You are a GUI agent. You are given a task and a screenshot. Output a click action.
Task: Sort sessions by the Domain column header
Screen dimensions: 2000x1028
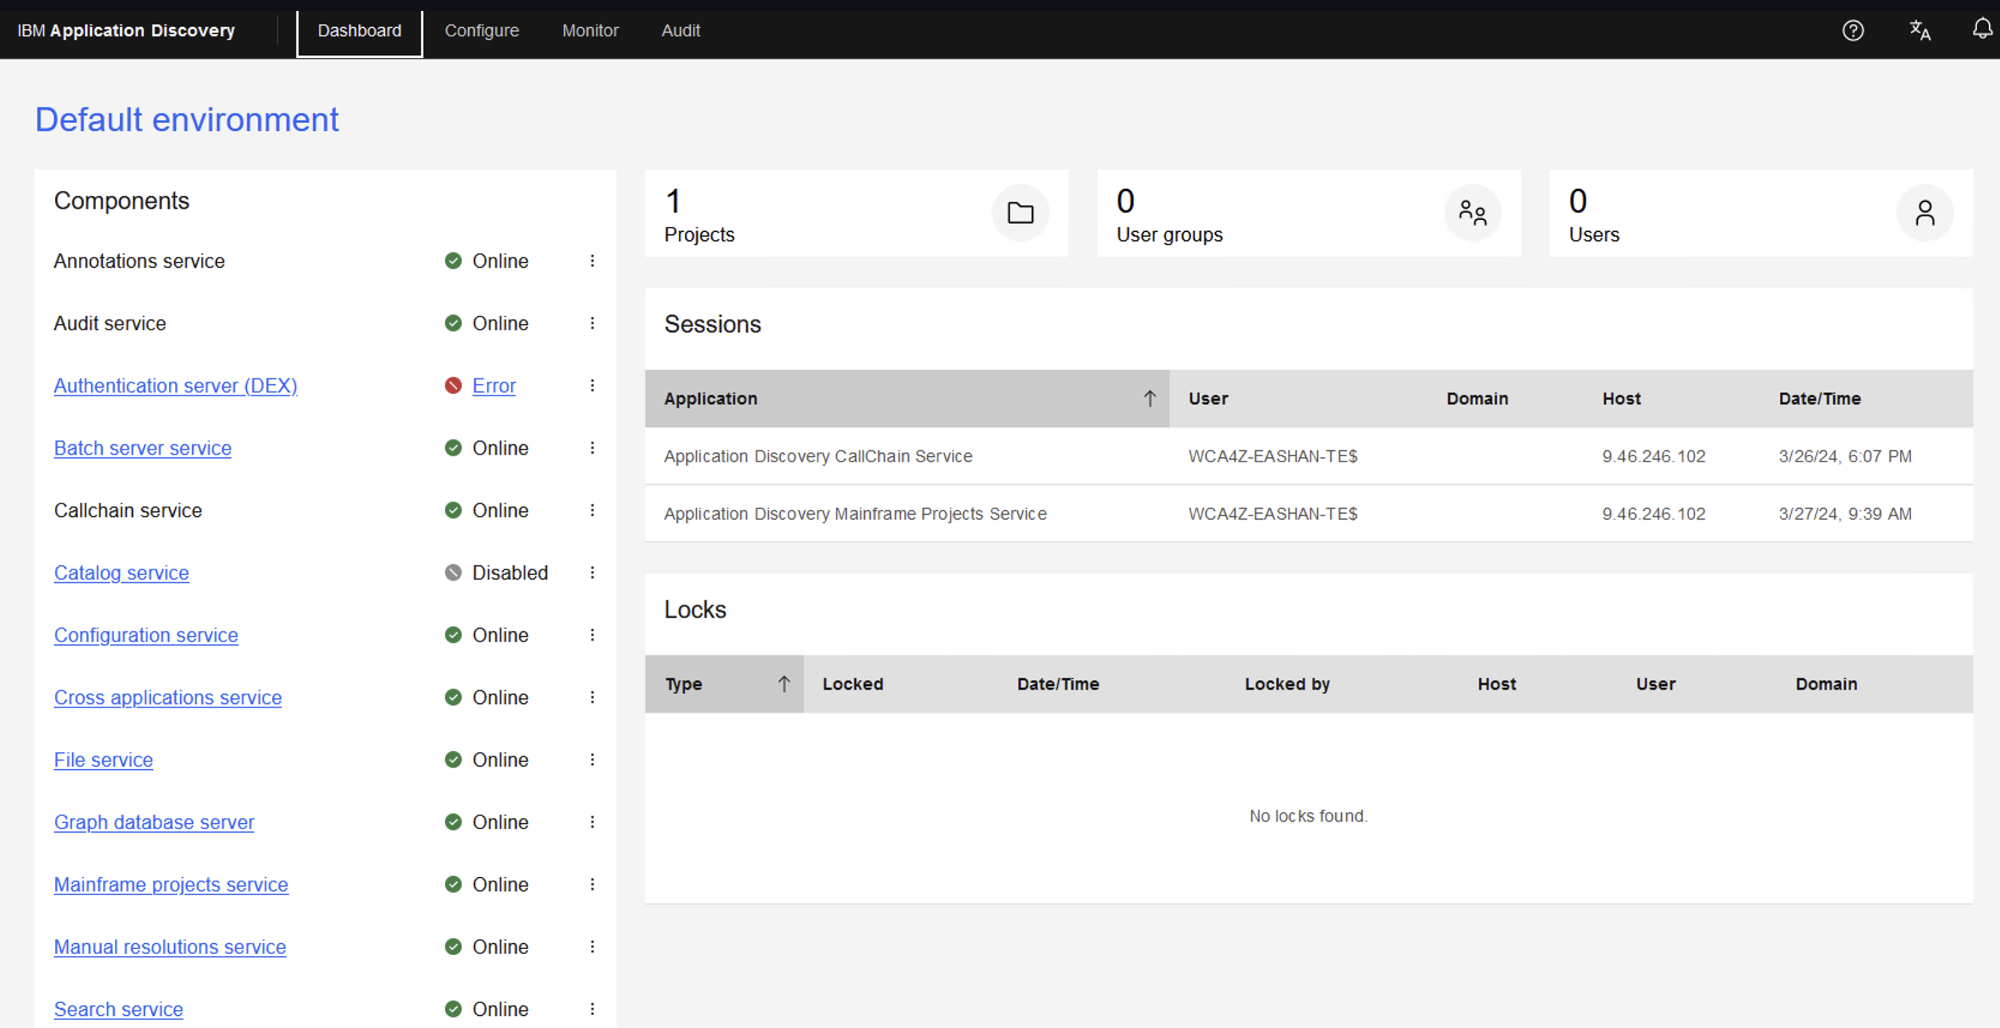point(1477,399)
